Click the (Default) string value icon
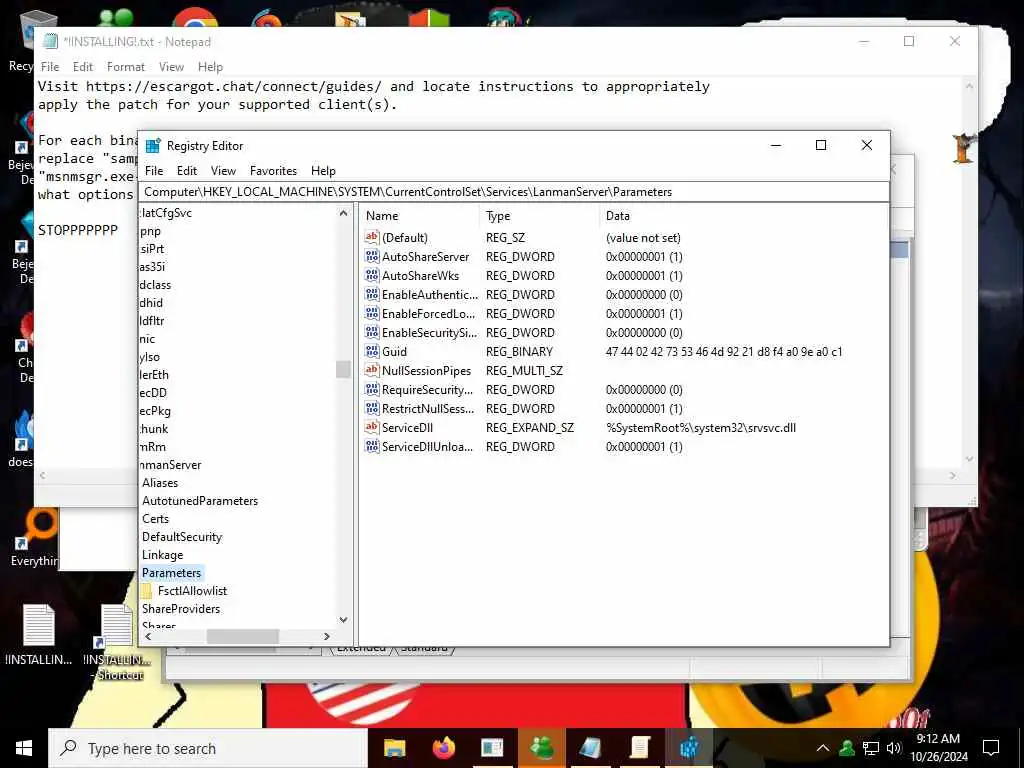The width and height of the screenshot is (1024, 768). [372, 237]
